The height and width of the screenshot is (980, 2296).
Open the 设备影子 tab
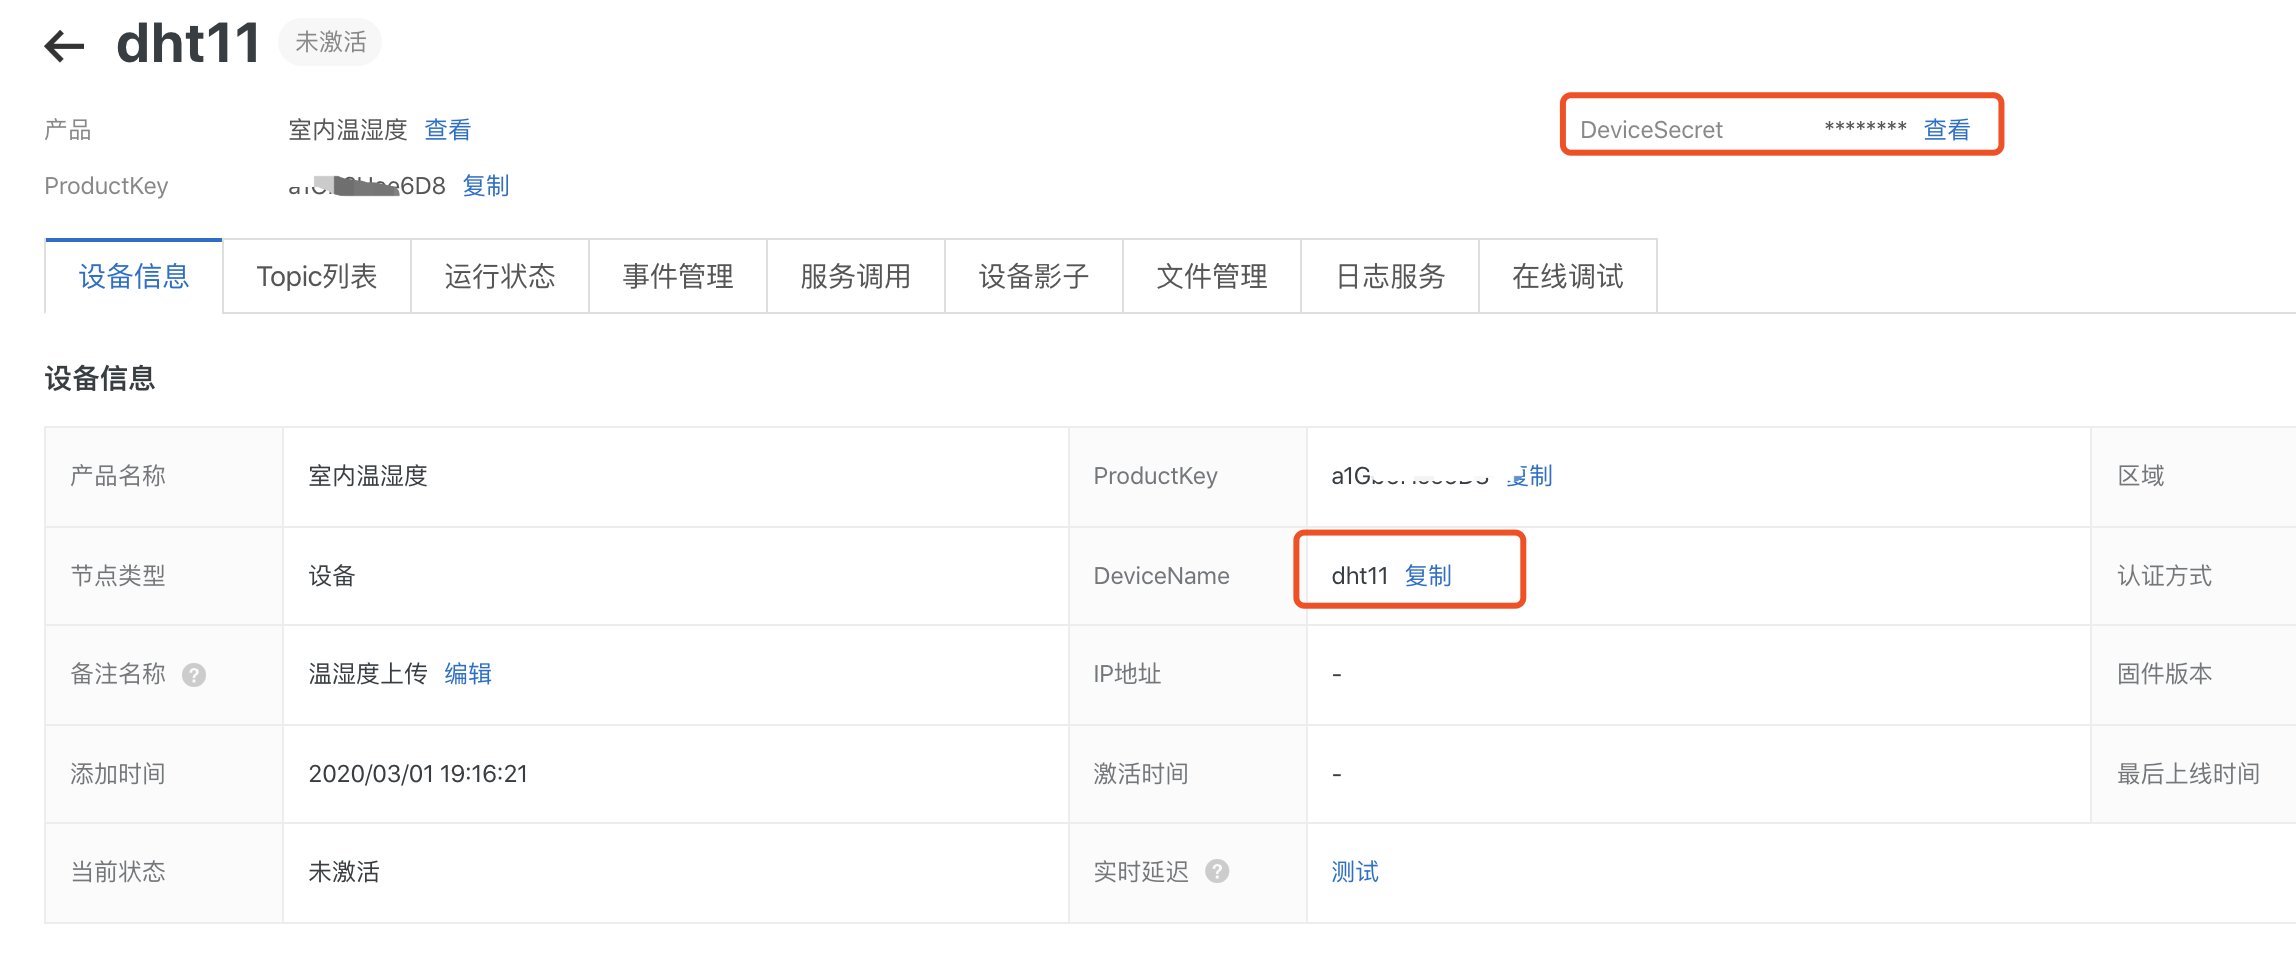1033,277
